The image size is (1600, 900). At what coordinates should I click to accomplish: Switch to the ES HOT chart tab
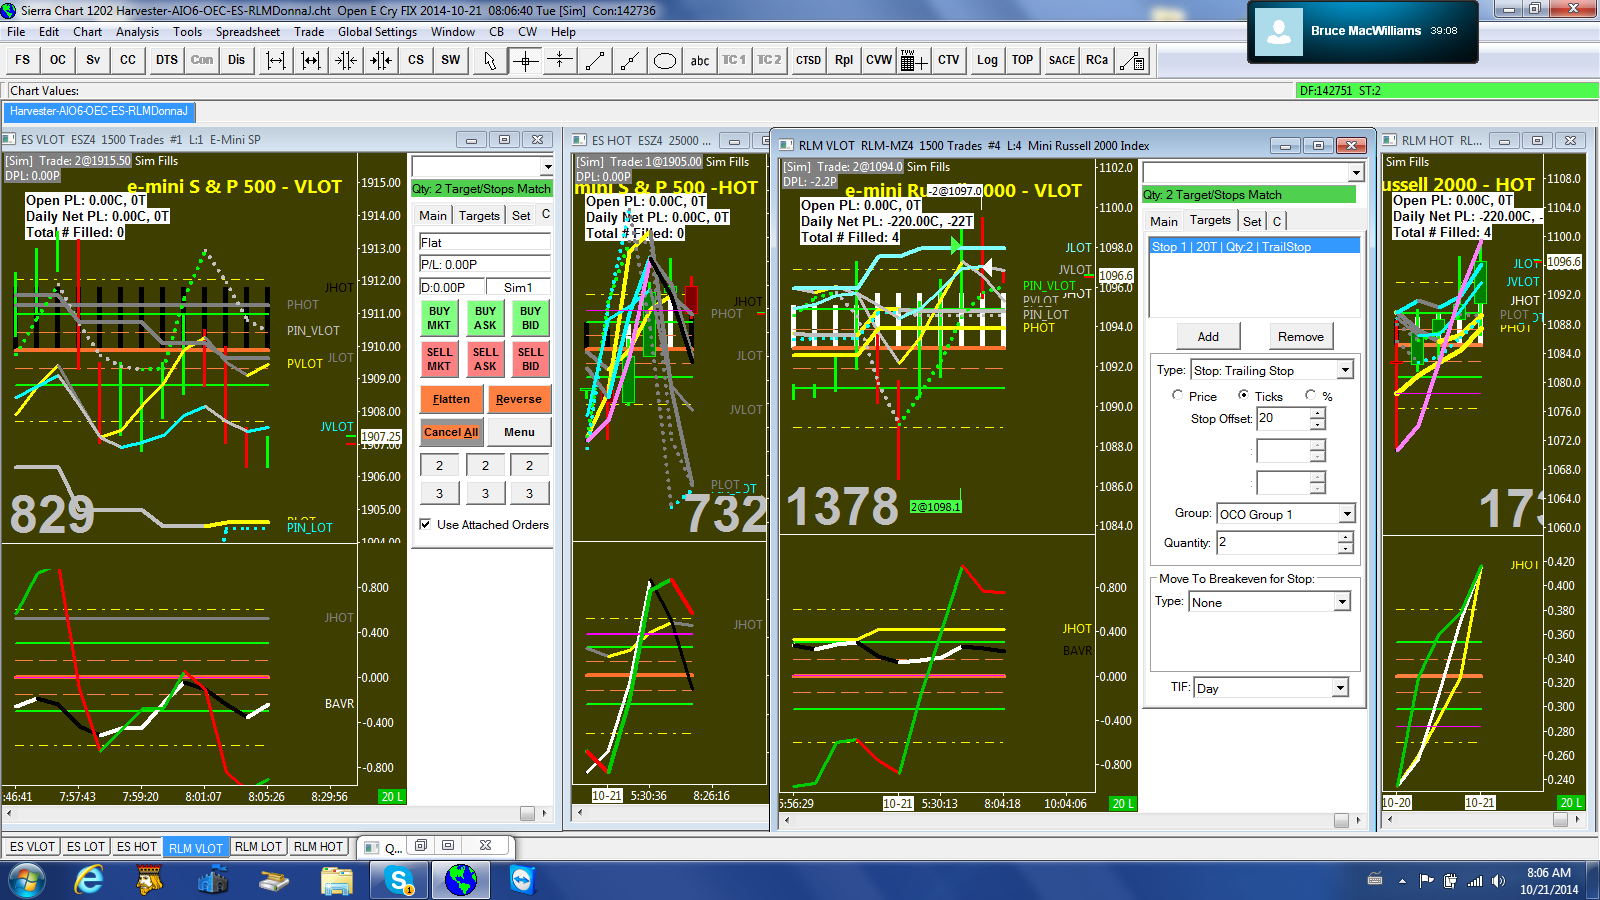pyautogui.click(x=136, y=847)
